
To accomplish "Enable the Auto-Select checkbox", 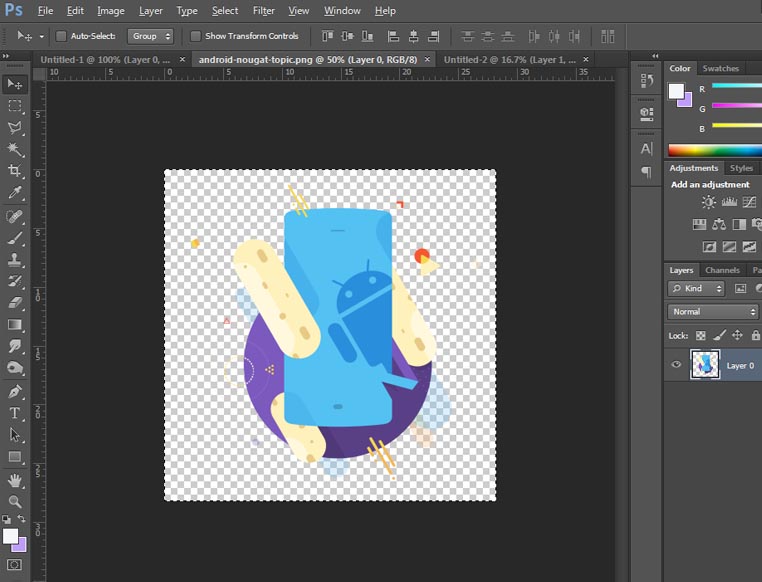I will tap(61, 36).
